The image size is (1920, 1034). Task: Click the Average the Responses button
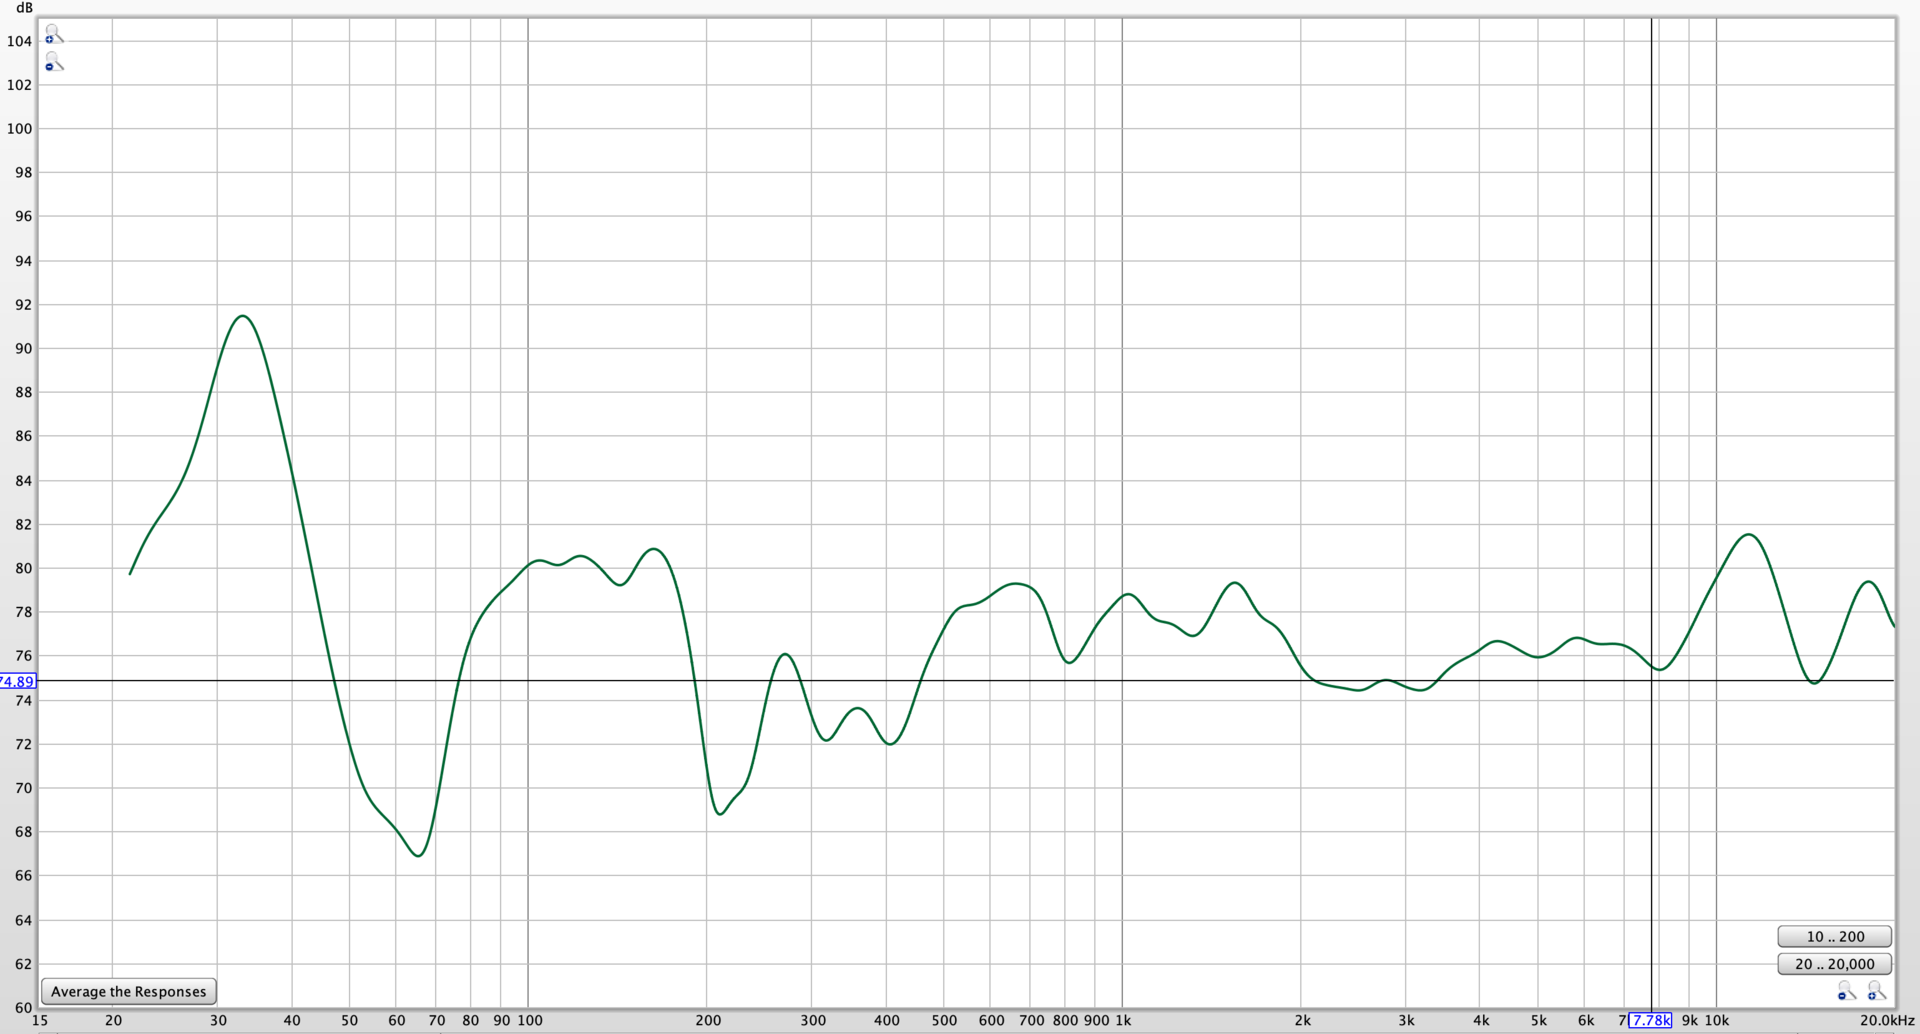pos(129,991)
